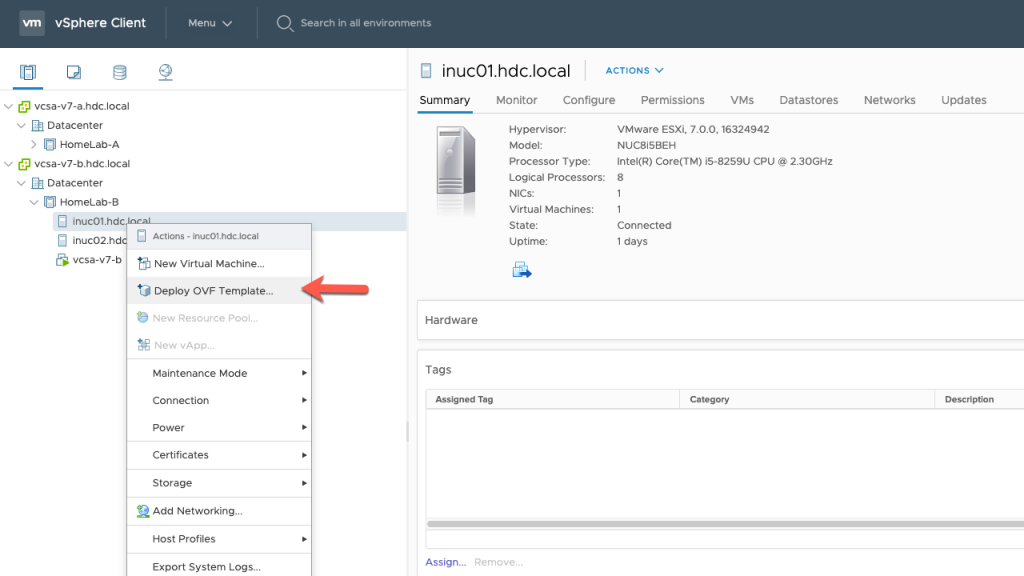The image size is (1024, 576).
Task: Expand the Power submenu
Action: (x=219, y=428)
